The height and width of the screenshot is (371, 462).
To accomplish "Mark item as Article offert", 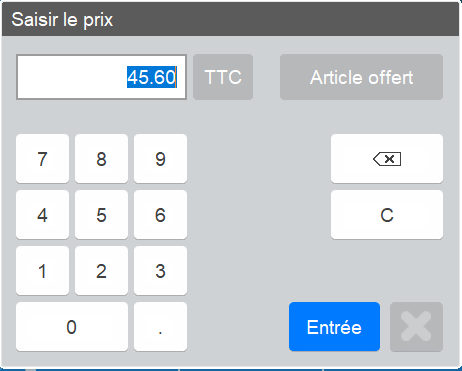I will [x=361, y=77].
